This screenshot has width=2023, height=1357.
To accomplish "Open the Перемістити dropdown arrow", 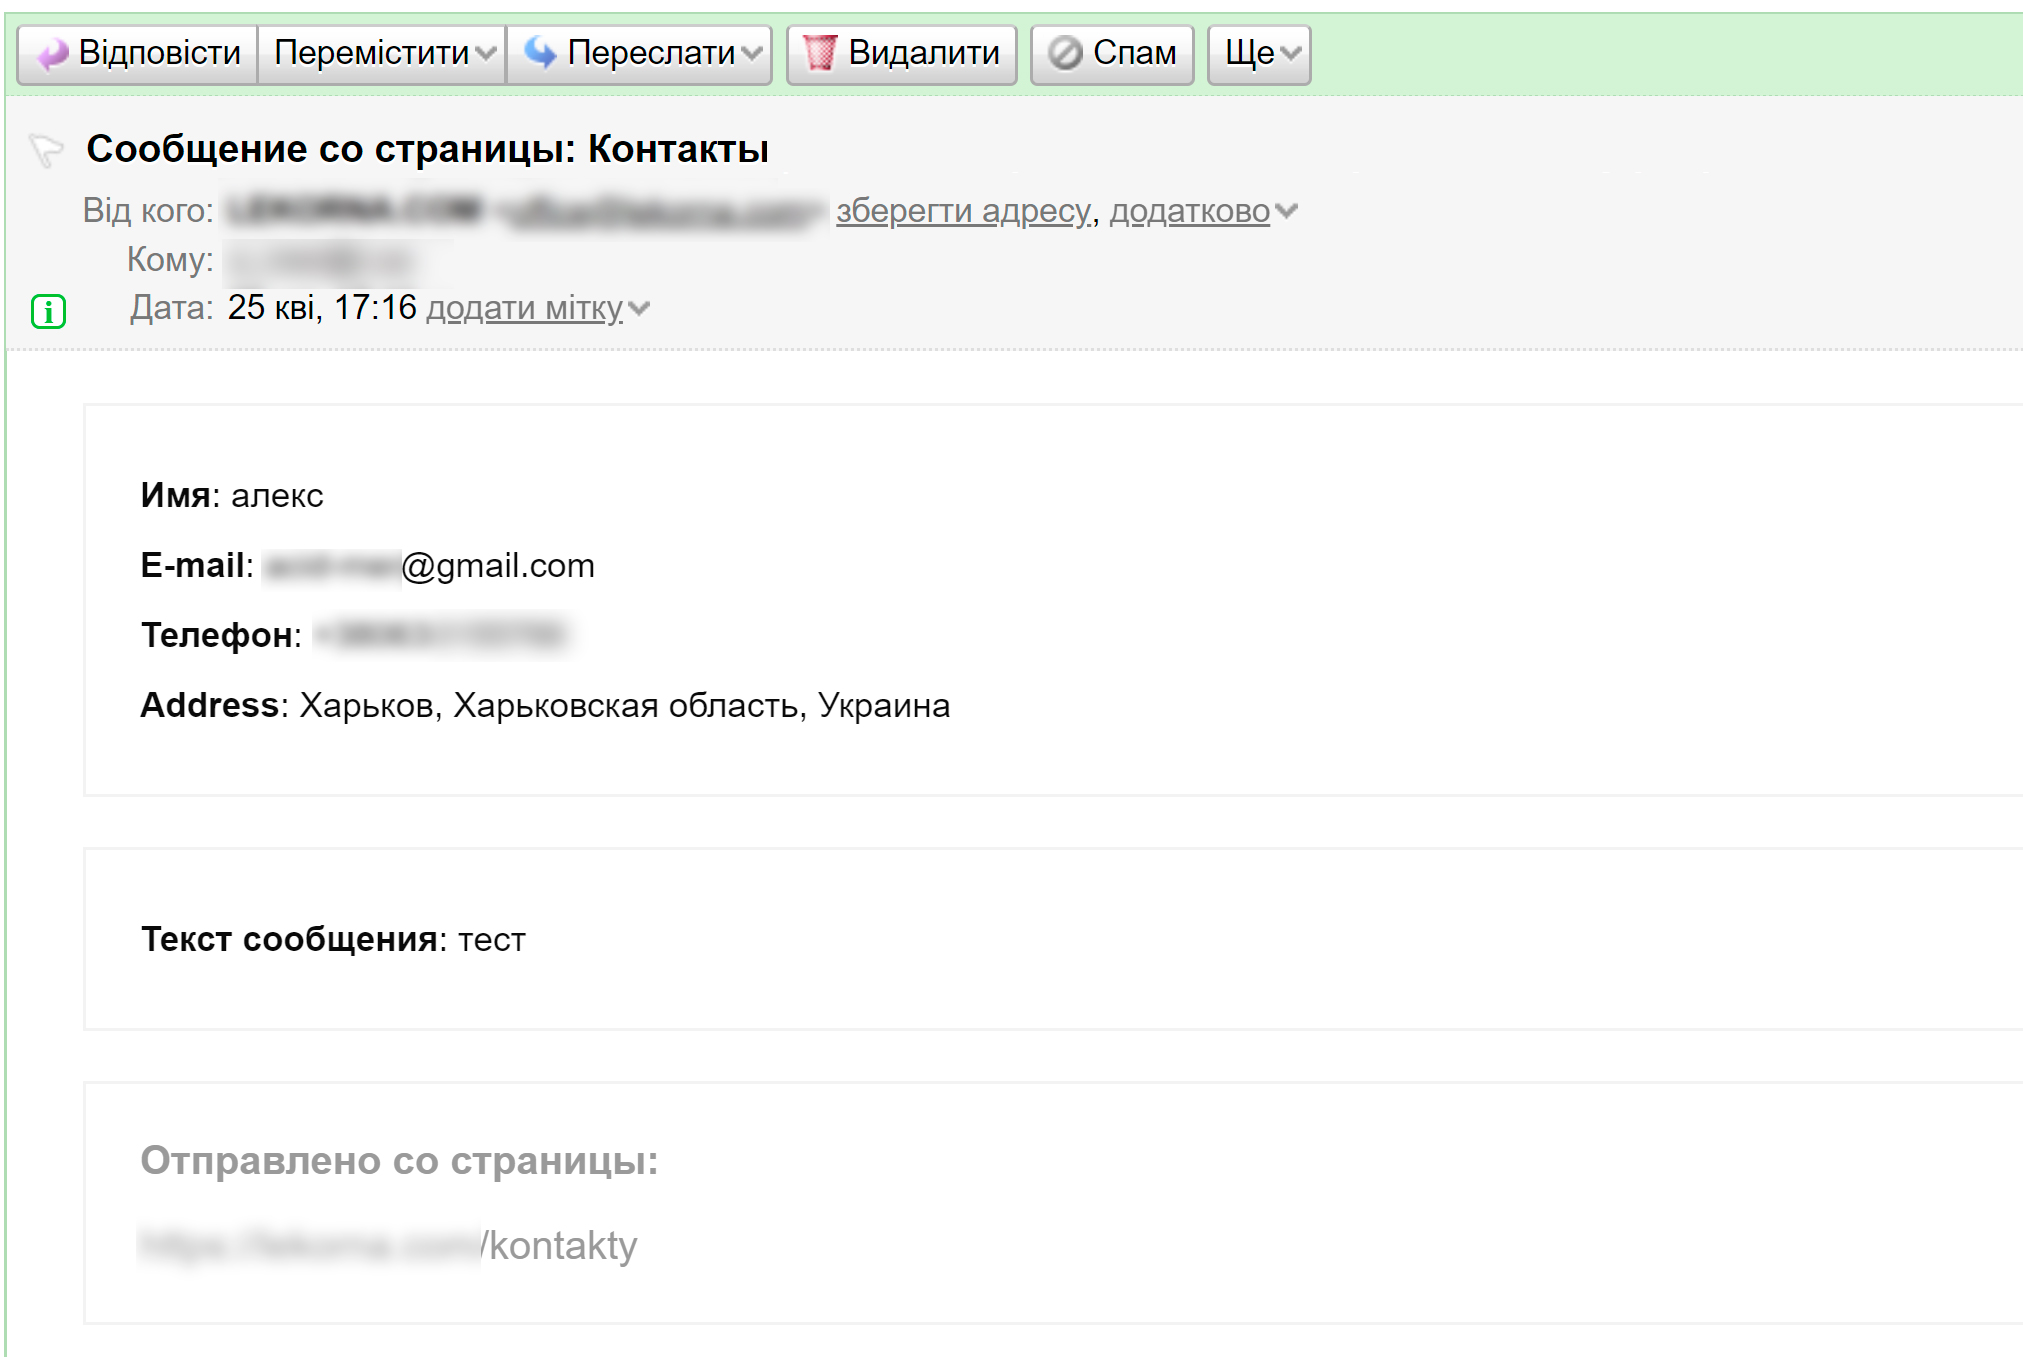I will coord(486,53).
